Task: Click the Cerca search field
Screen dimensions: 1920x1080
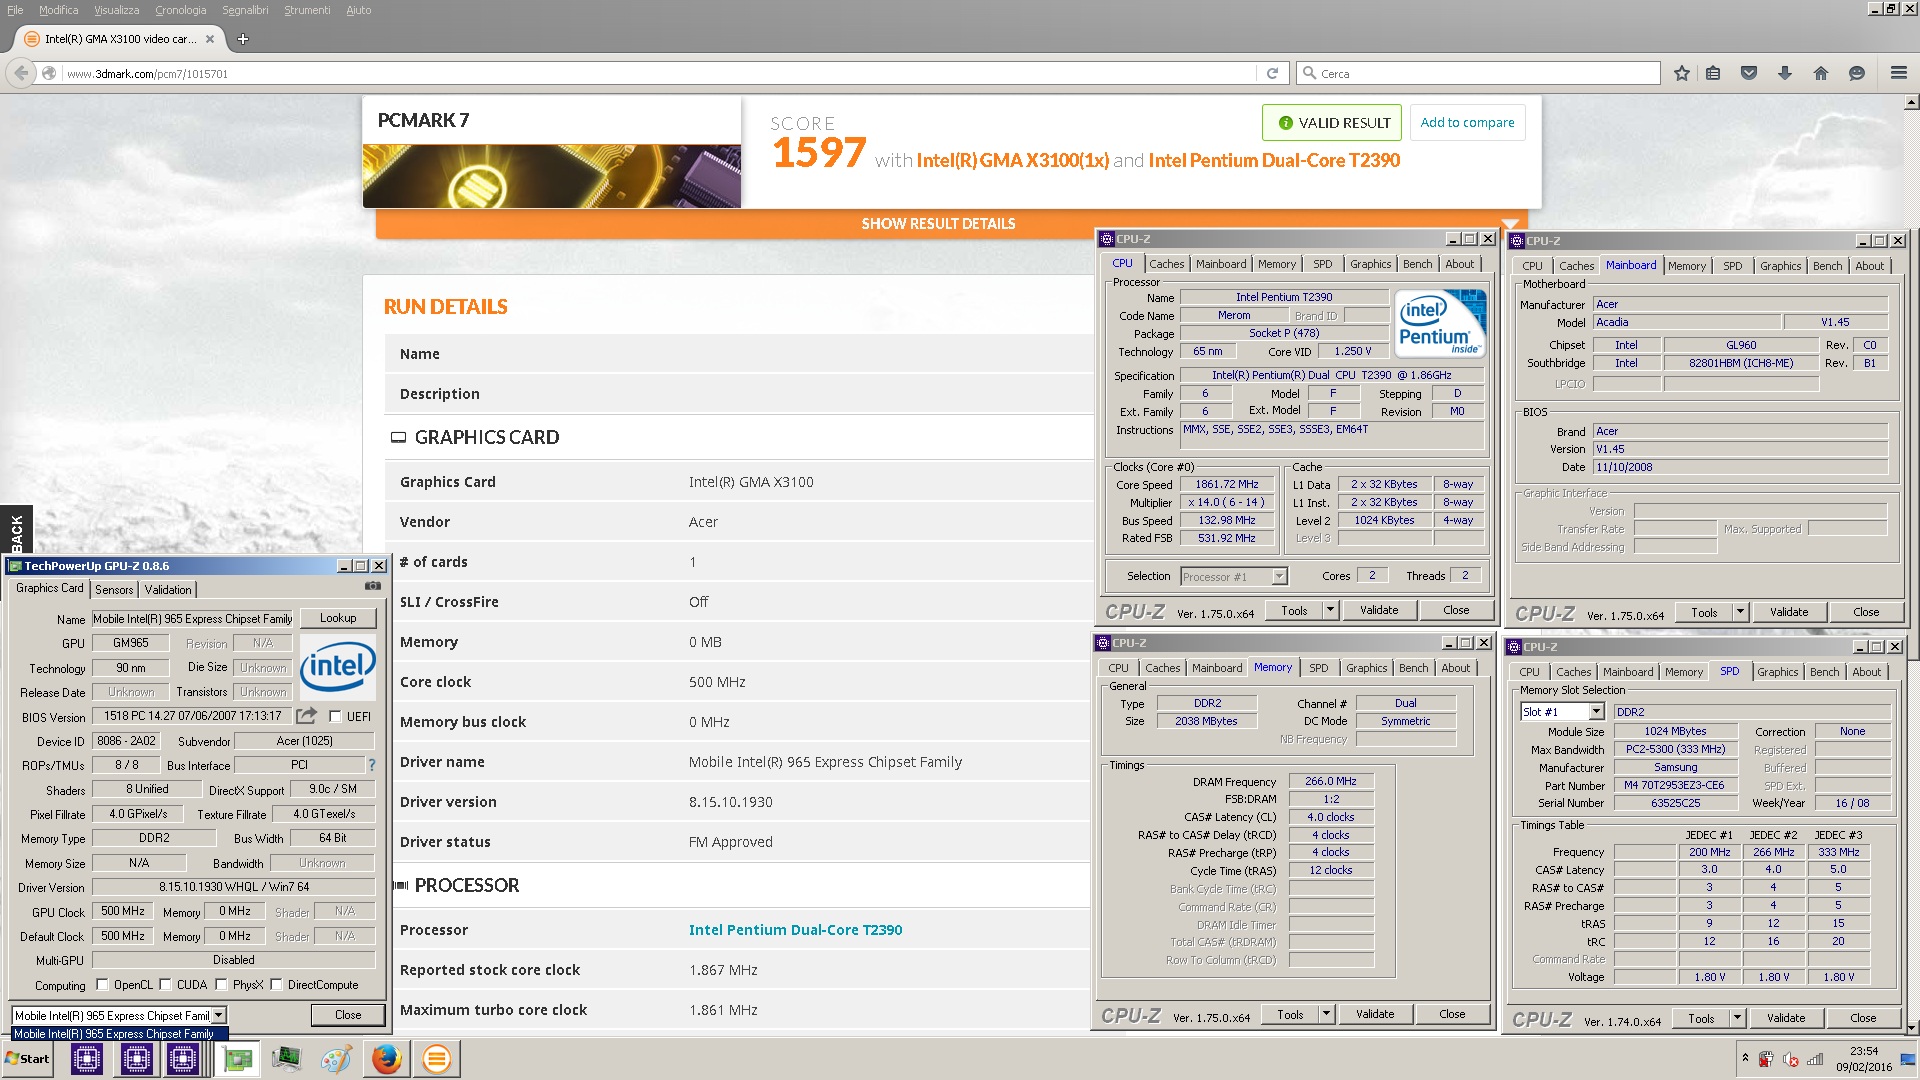Action: [1478, 73]
